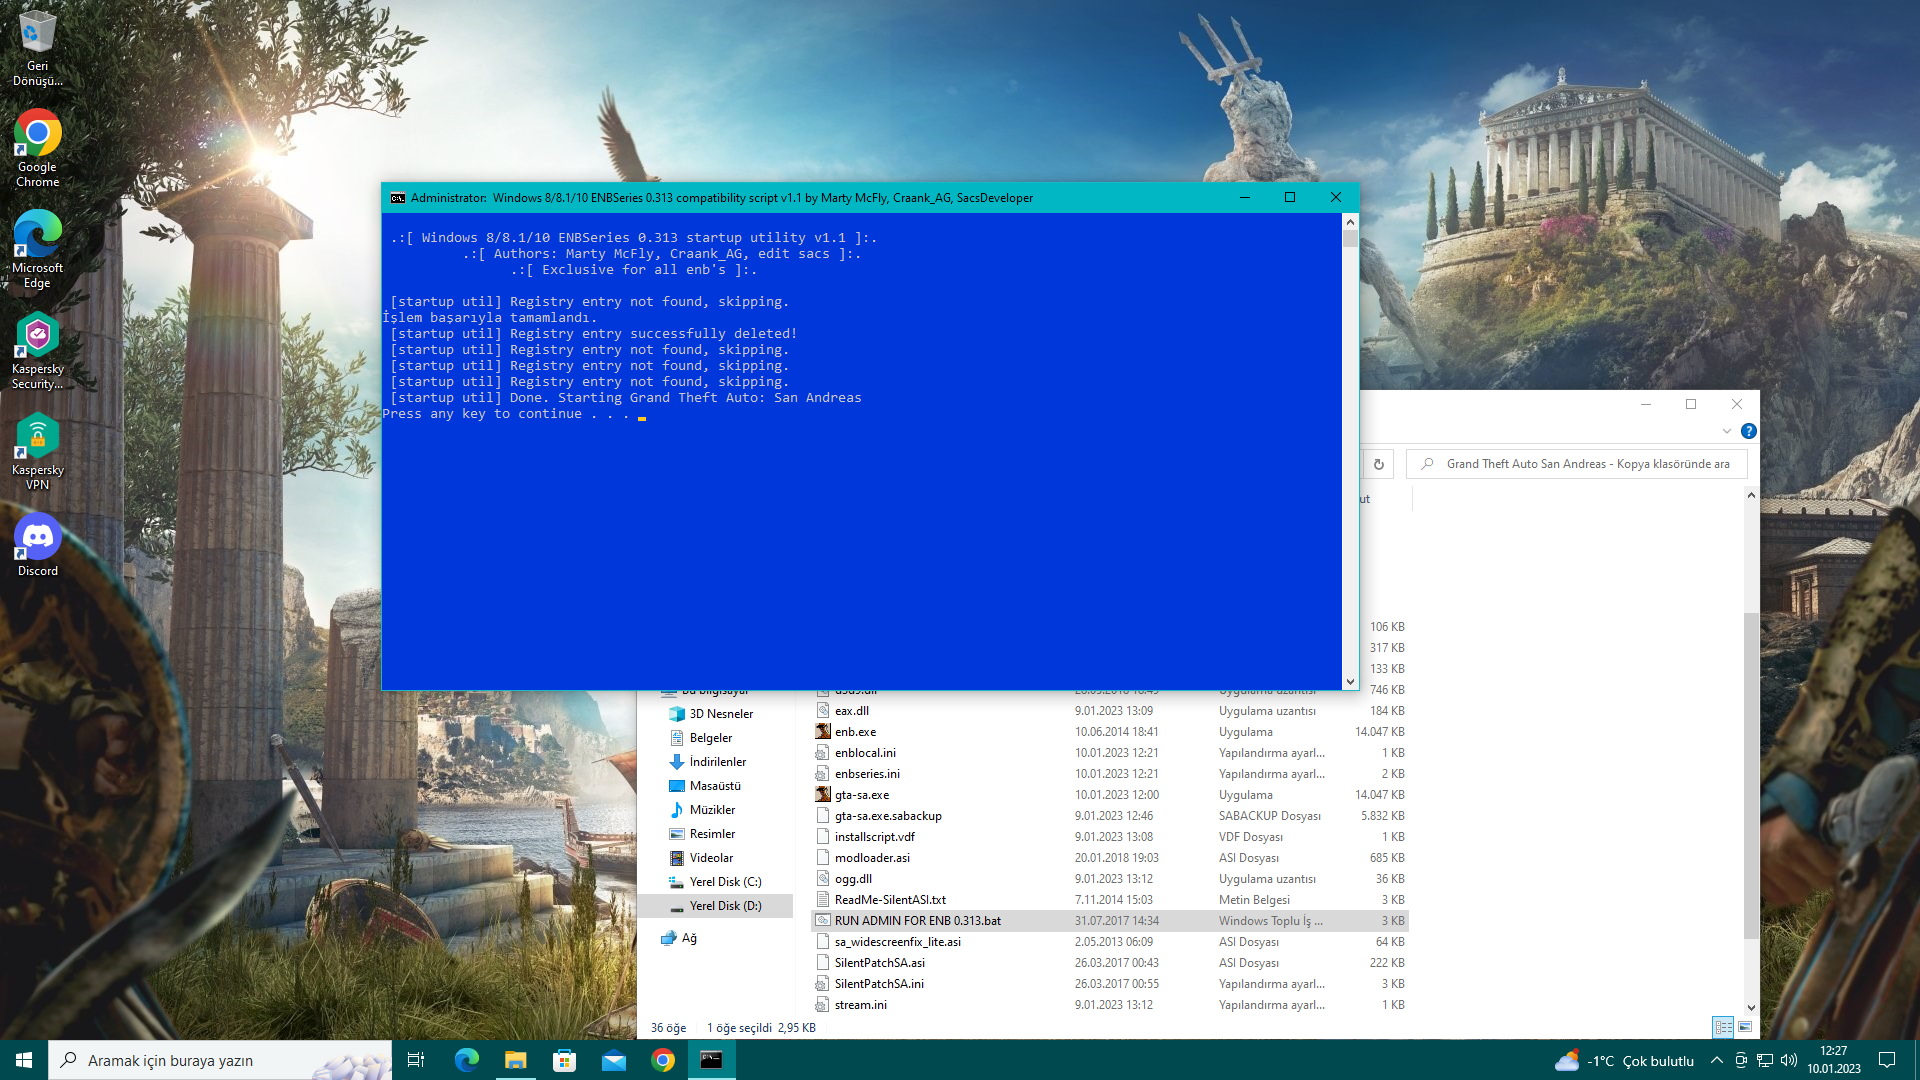Select Yerel Disk (C:) in navigation pane
The height and width of the screenshot is (1080, 1920).
coord(725,882)
